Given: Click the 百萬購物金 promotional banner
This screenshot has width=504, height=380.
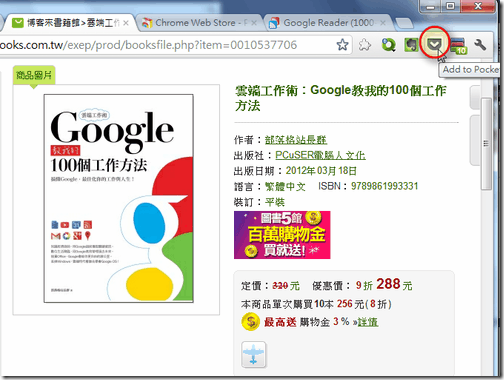Looking at the screenshot, I should click(282, 235).
